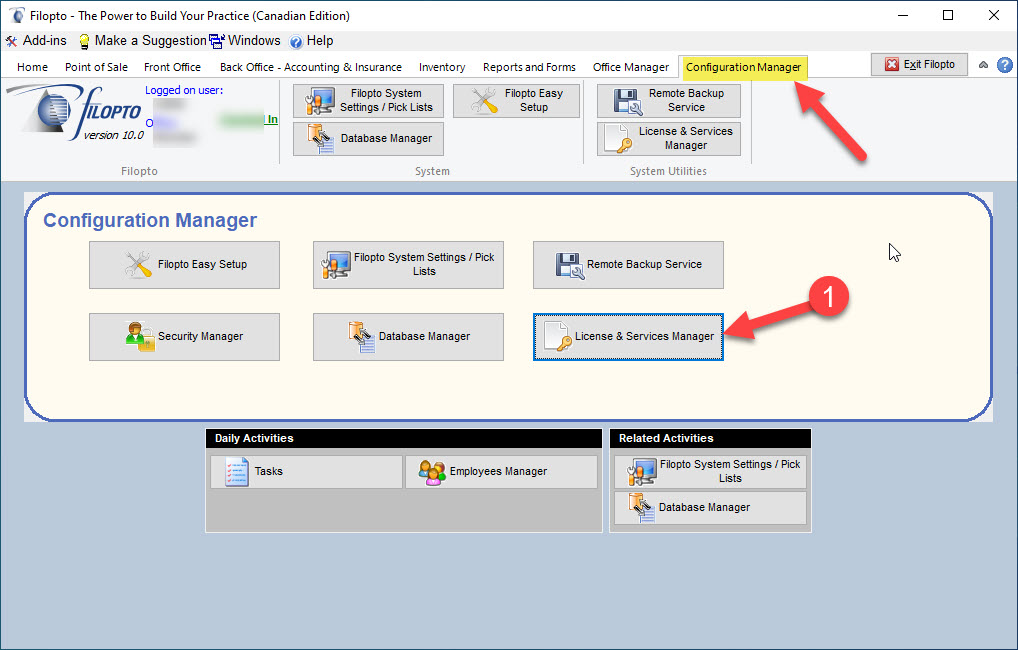Select Back Office - Accounting & Insurance tab

pyautogui.click(x=310, y=67)
